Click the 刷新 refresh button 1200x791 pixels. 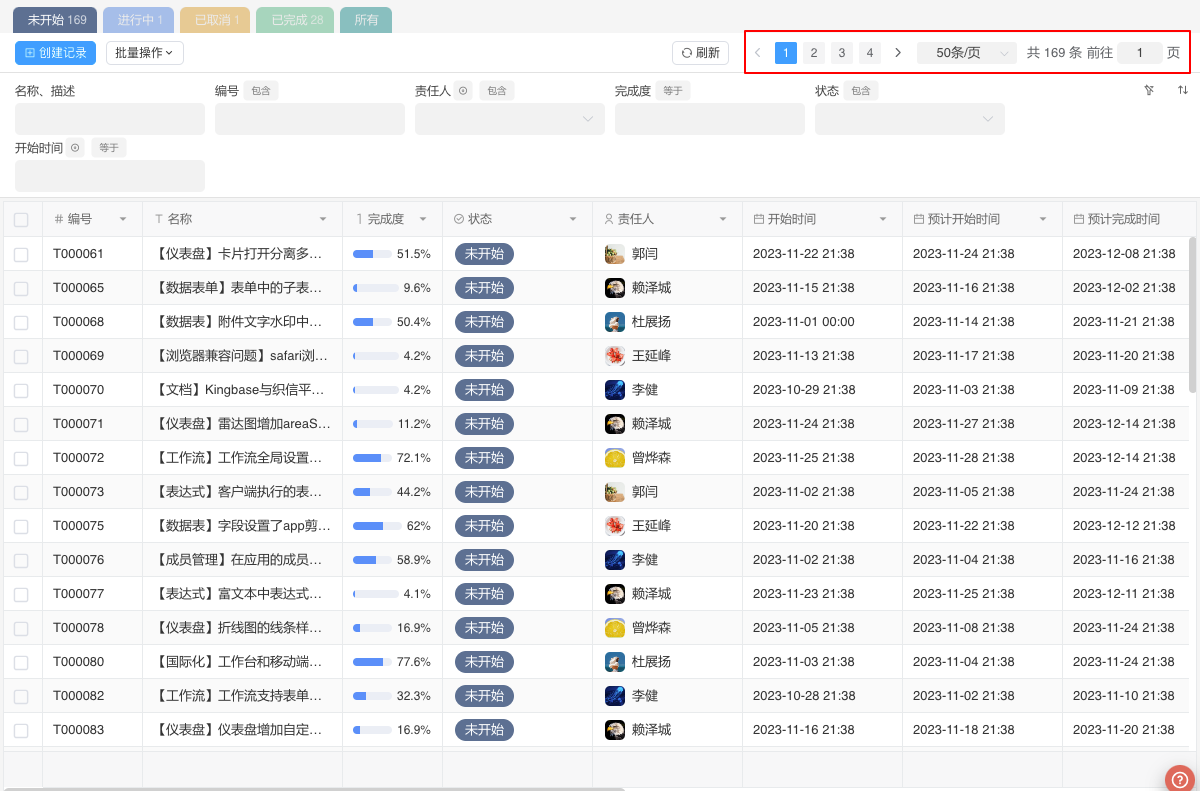pos(700,53)
